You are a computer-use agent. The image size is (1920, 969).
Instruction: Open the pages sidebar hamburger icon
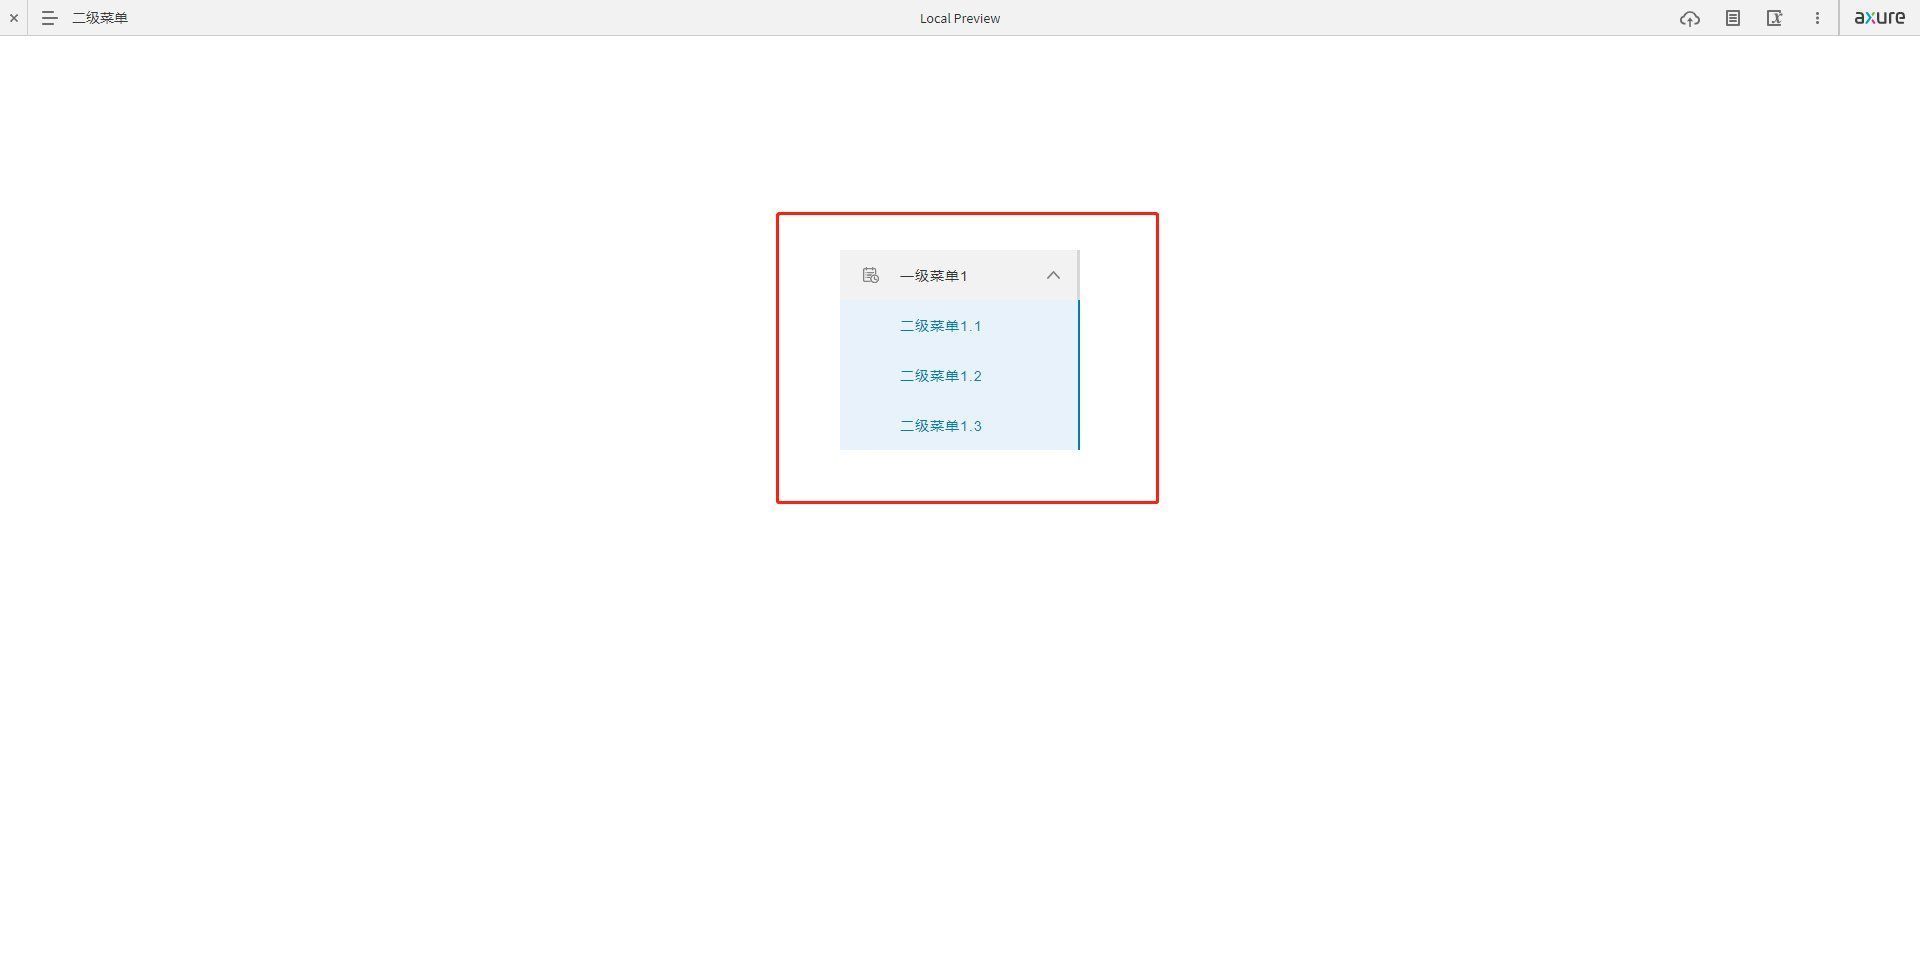49,18
